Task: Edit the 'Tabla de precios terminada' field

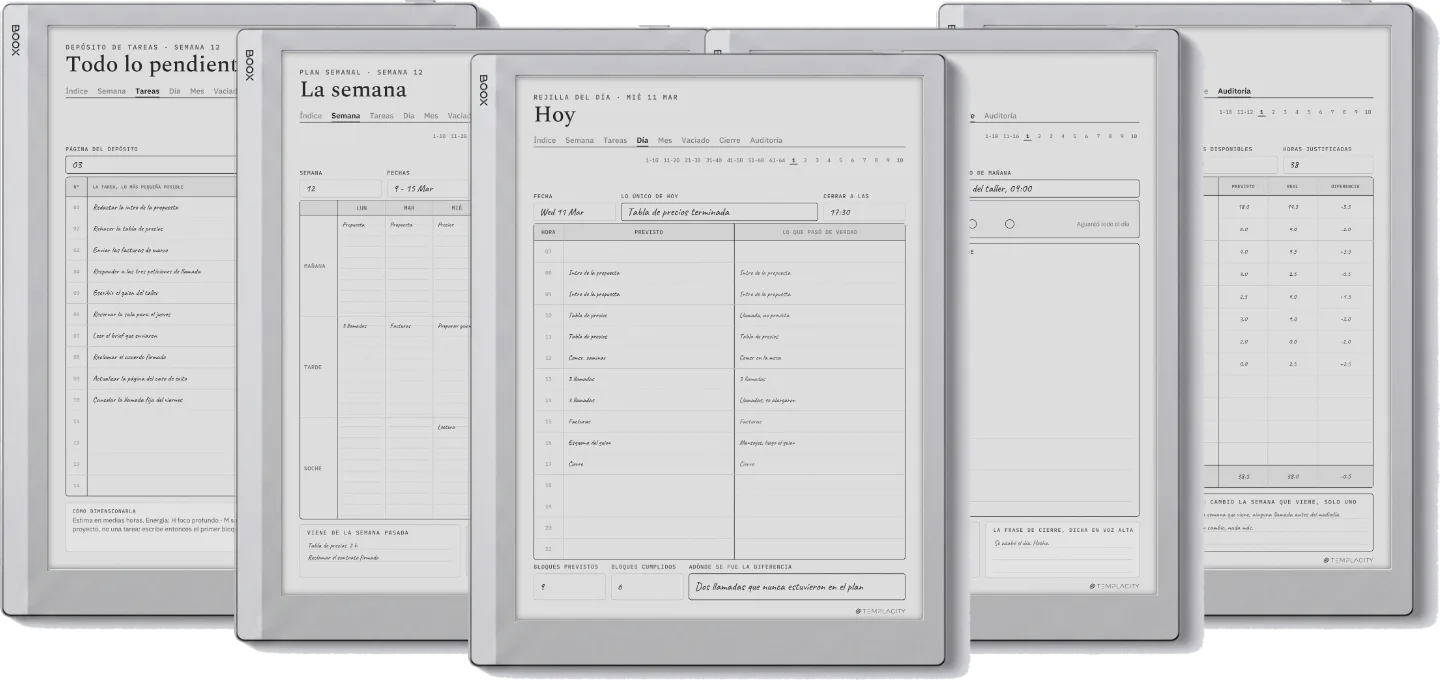Action: [719, 212]
